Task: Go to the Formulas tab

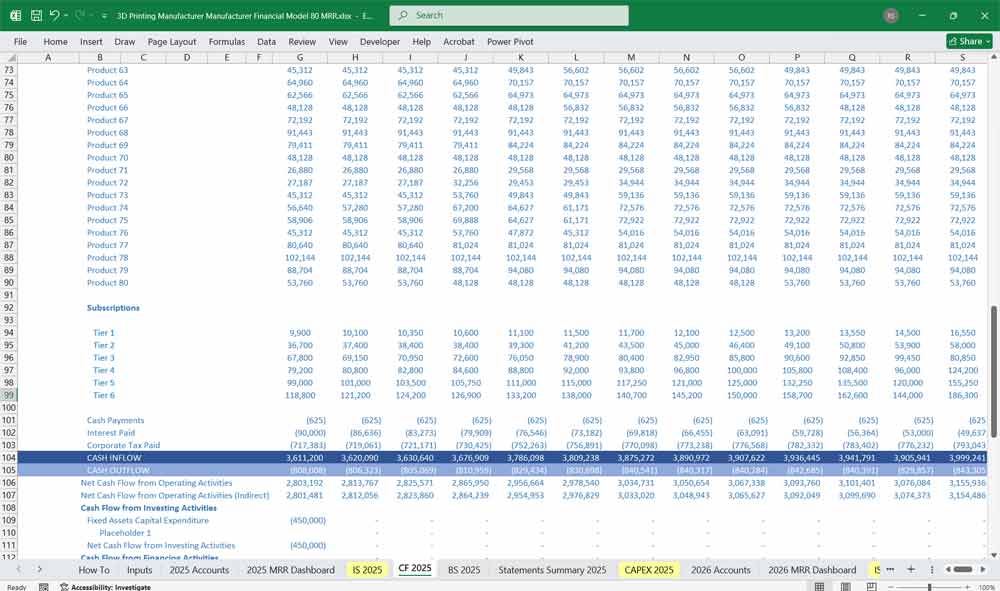Action: 226,41
